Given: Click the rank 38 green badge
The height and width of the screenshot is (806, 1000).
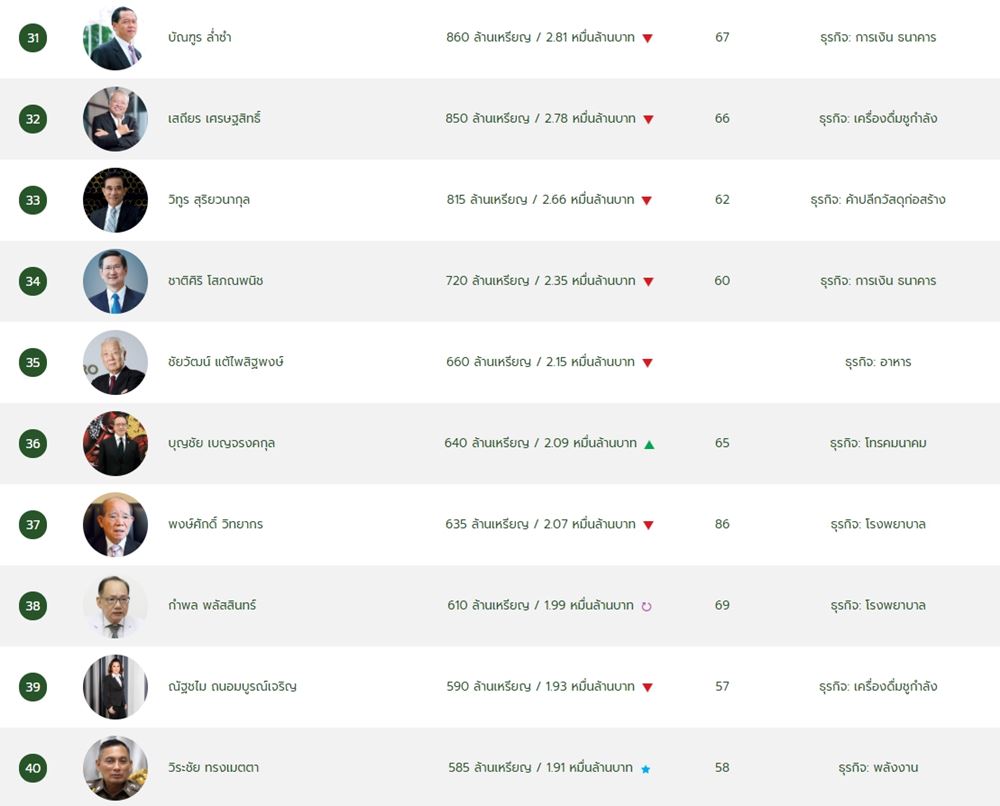Looking at the screenshot, I should coord(33,606).
